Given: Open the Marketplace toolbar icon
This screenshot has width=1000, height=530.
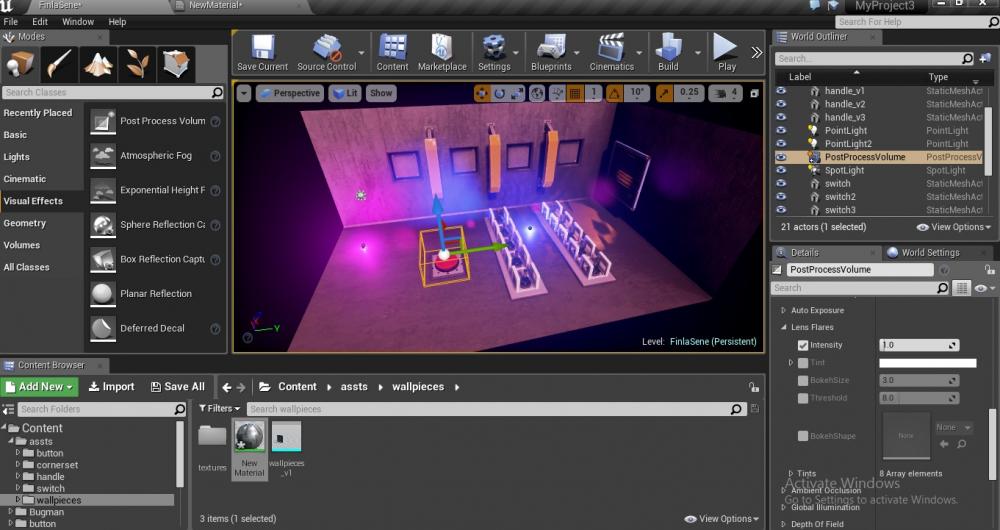Looking at the screenshot, I should 442,52.
